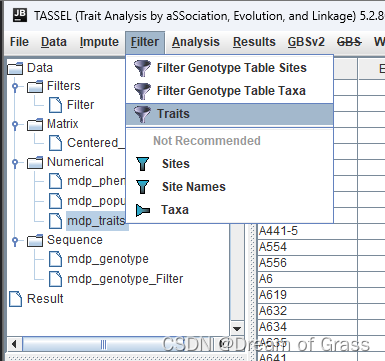The width and height of the screenshot is (385, 361).
Task: Click the teal funnel icon beside Sites
Action: click(x=143, y=164)
